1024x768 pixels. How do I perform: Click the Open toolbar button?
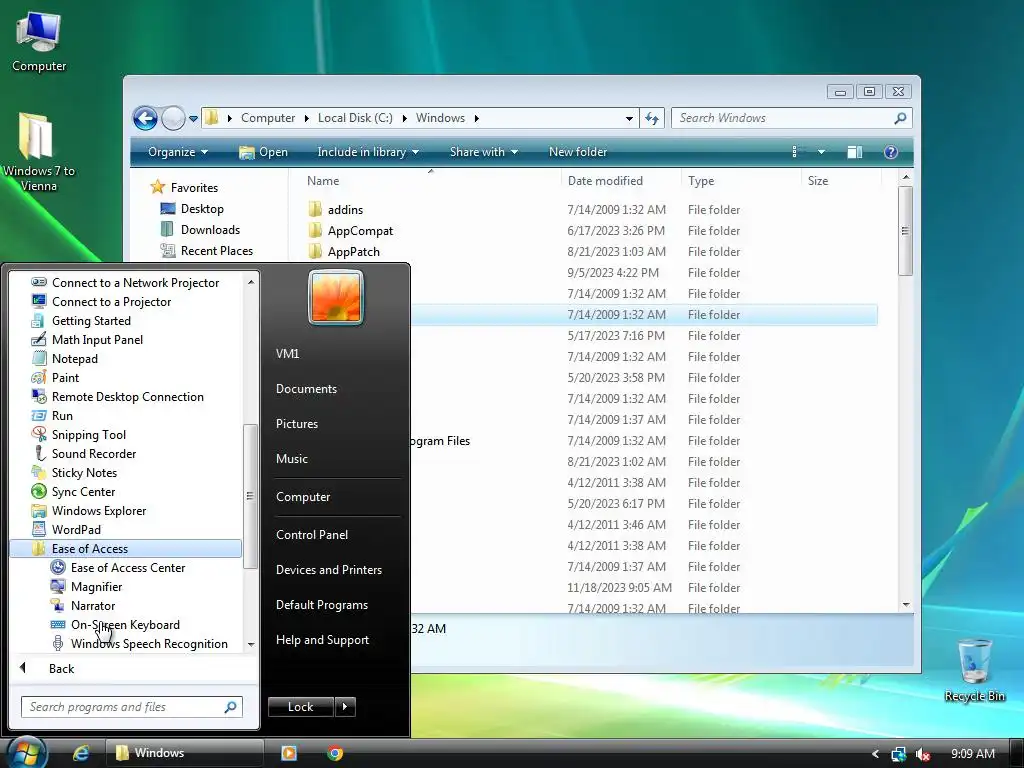click(264, 152)
